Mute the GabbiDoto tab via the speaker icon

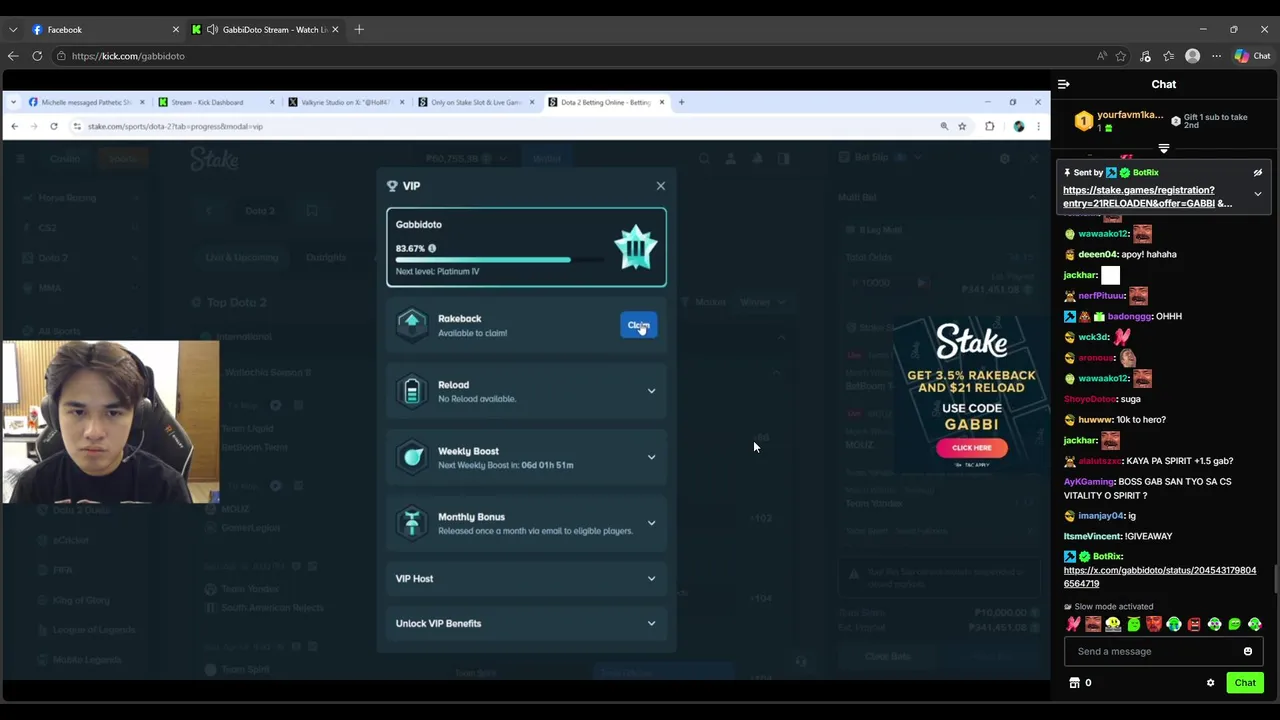tap(212, 29)
